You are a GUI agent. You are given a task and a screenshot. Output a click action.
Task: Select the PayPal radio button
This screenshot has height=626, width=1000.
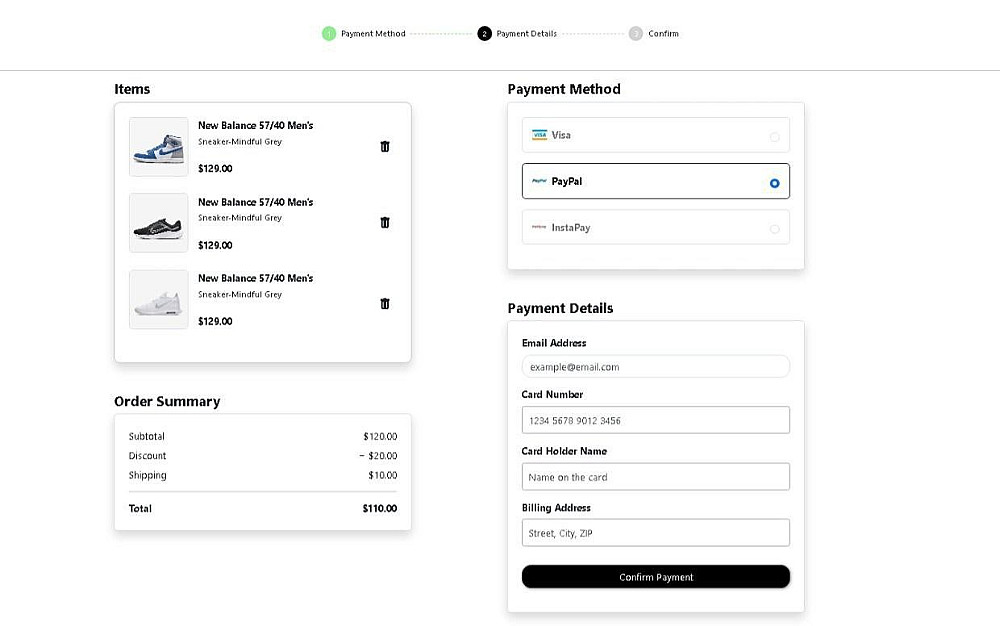point(774,183)
